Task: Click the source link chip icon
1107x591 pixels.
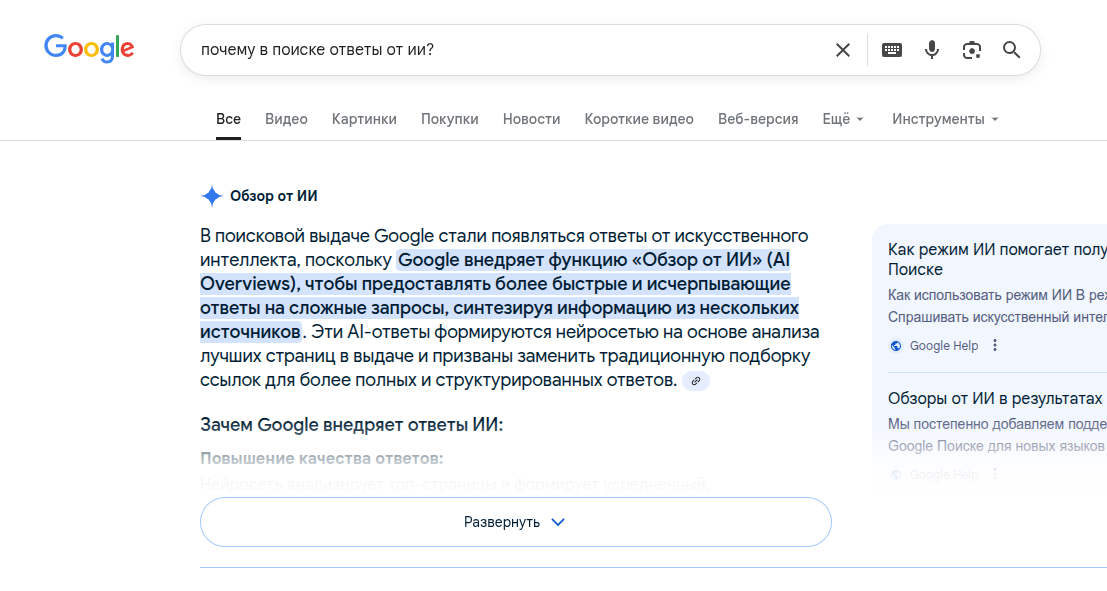Action: [696, 381]
